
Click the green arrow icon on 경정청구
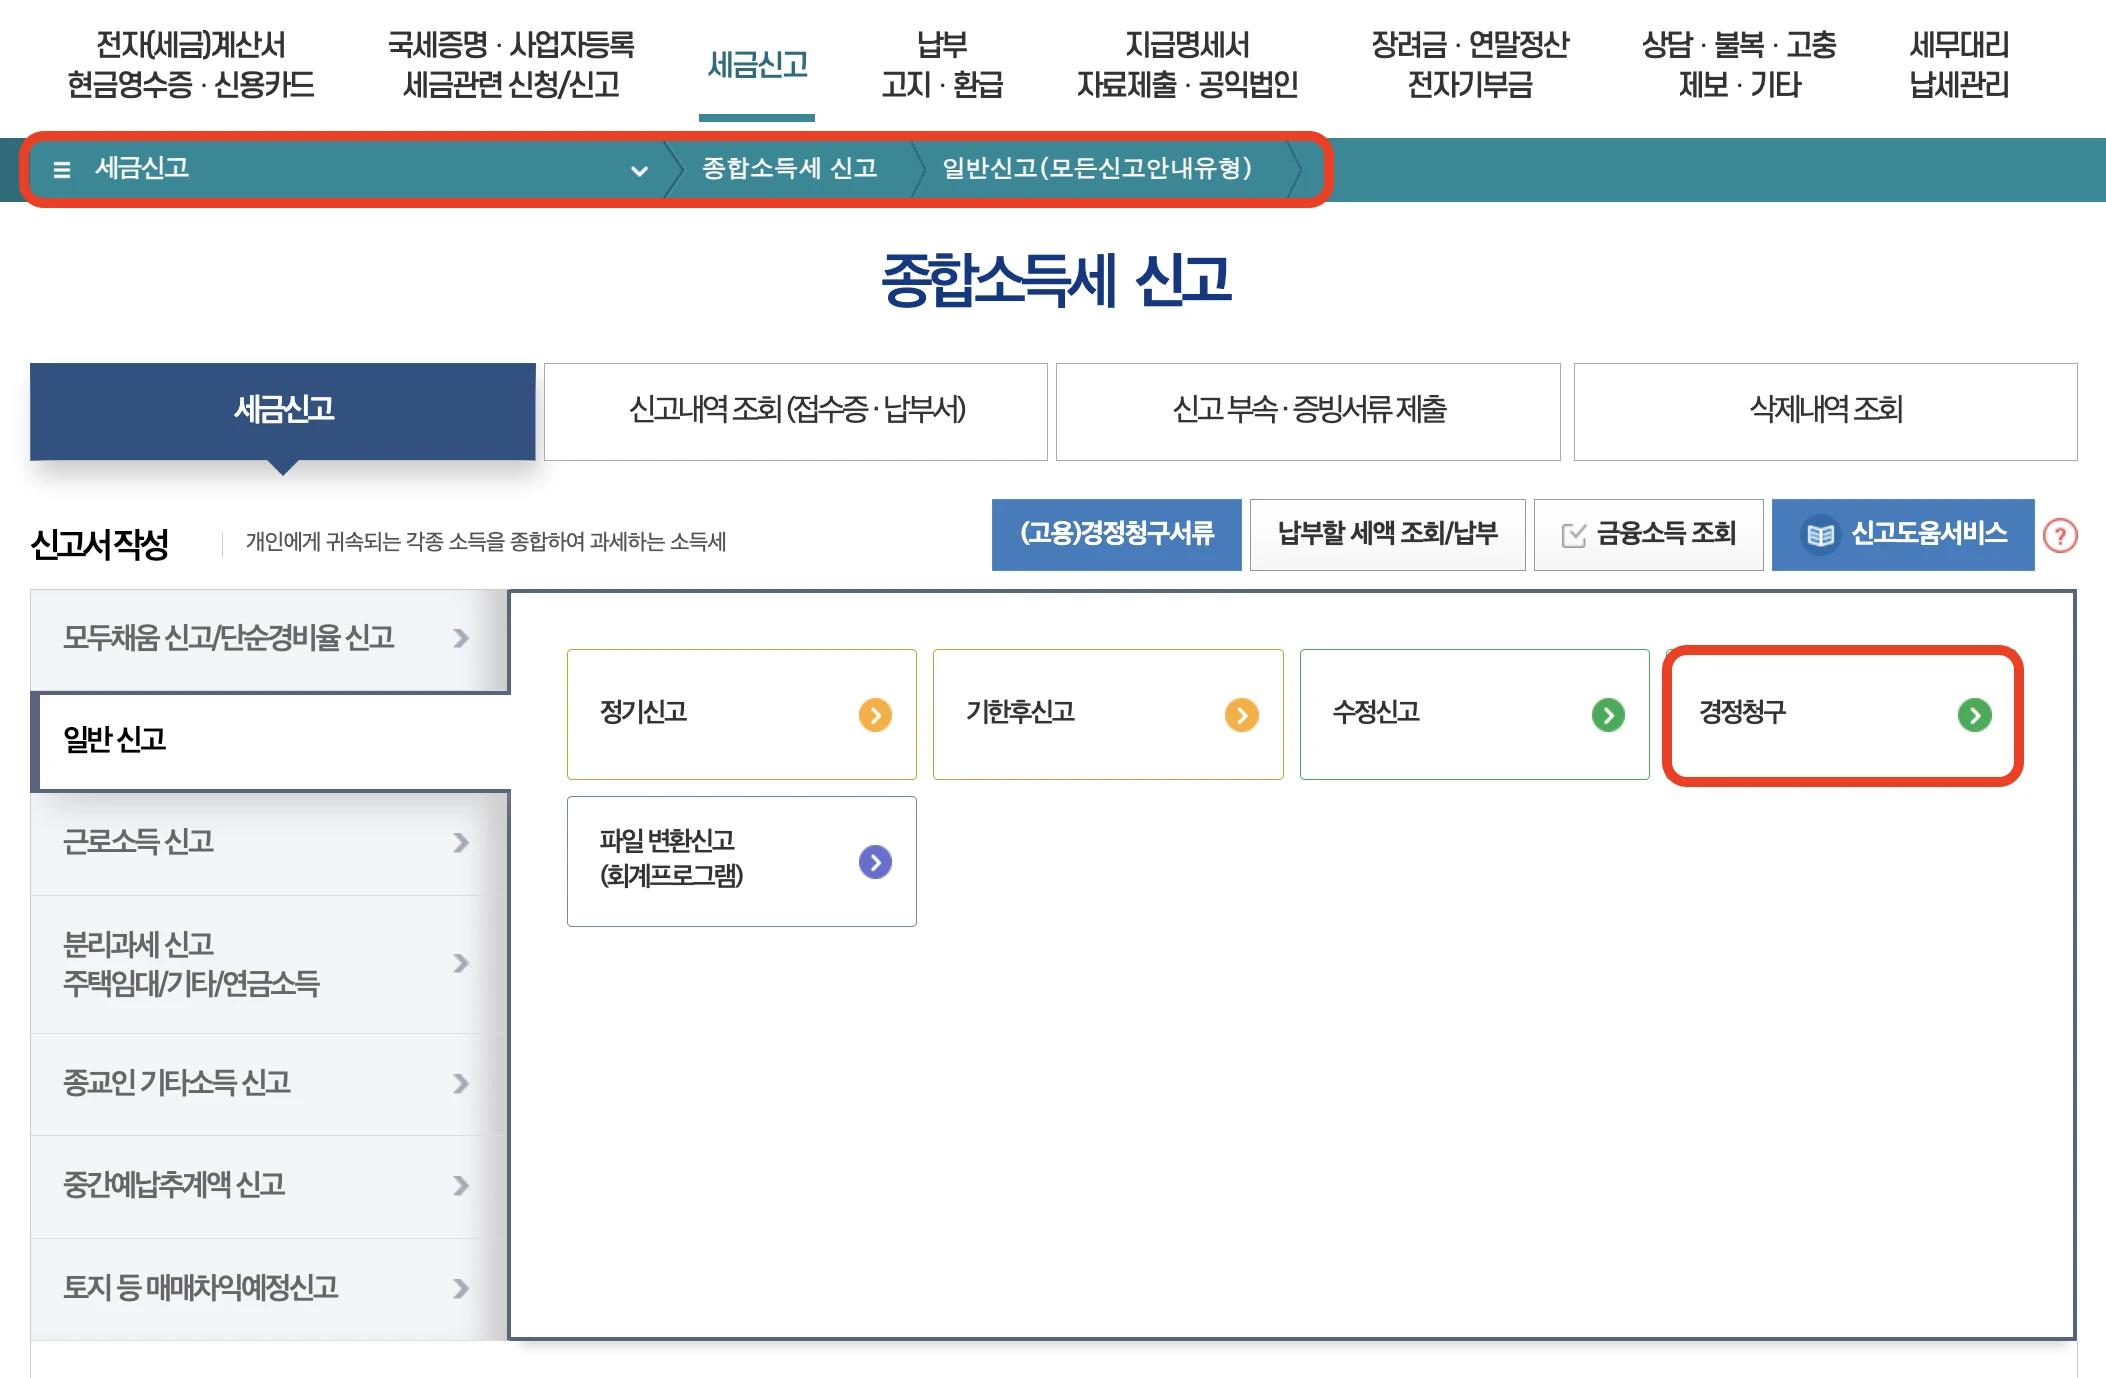[1974, 715]
